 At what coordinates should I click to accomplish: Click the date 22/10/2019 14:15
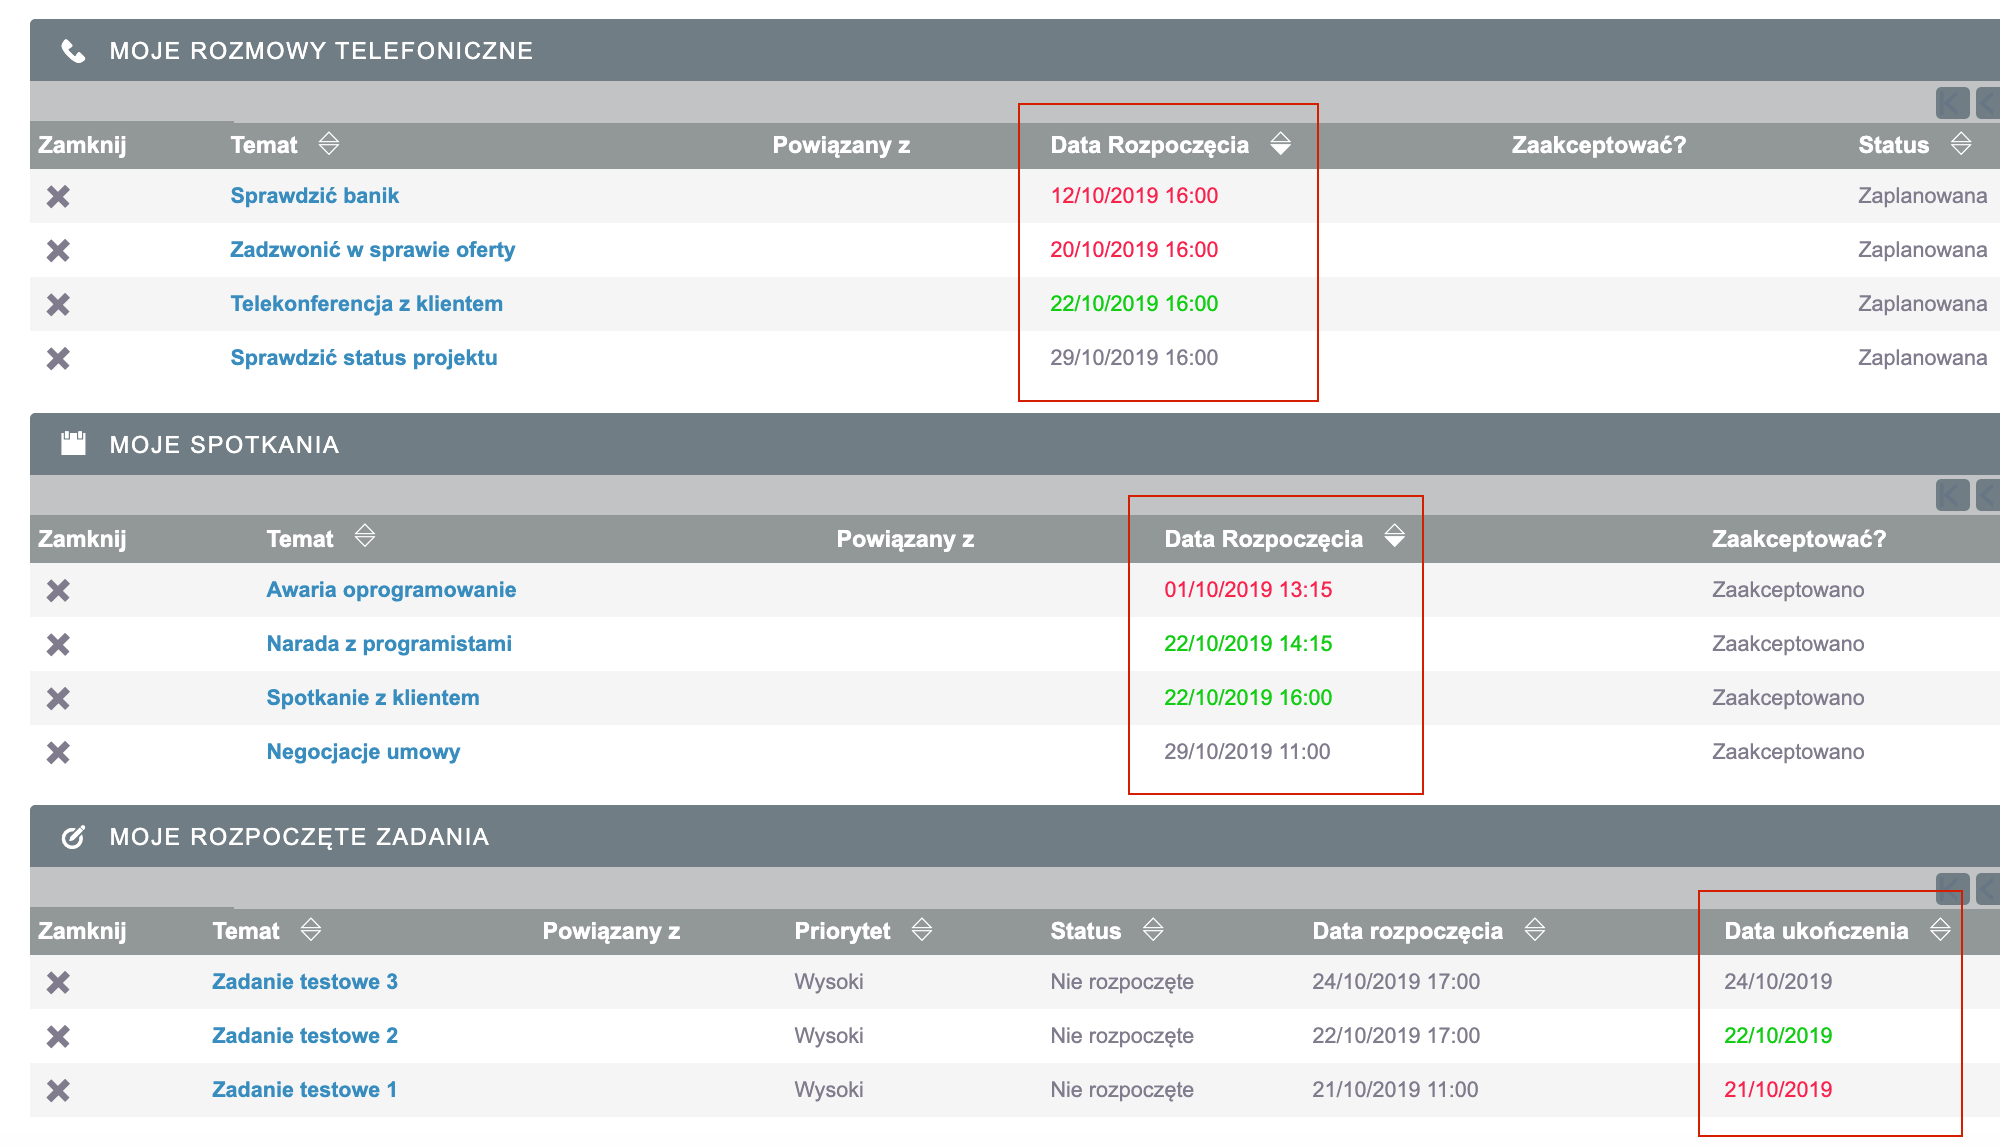1248,644
